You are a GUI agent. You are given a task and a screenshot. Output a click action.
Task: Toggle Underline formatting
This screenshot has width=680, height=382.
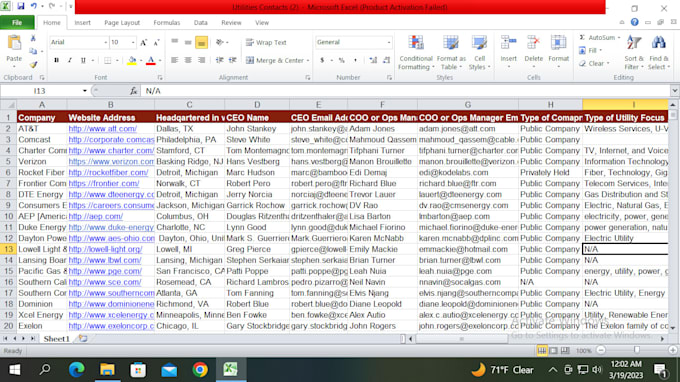[x=83, y=60]
